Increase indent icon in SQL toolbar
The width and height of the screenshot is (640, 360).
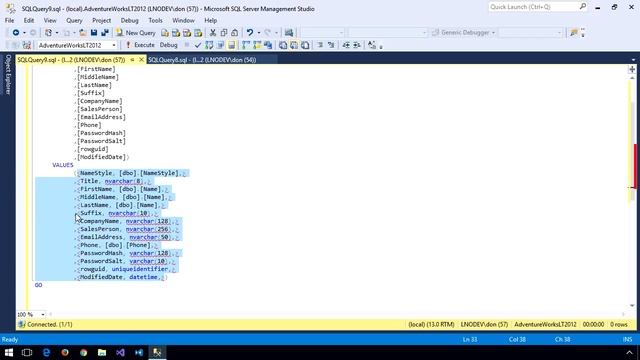click(357, 45)
